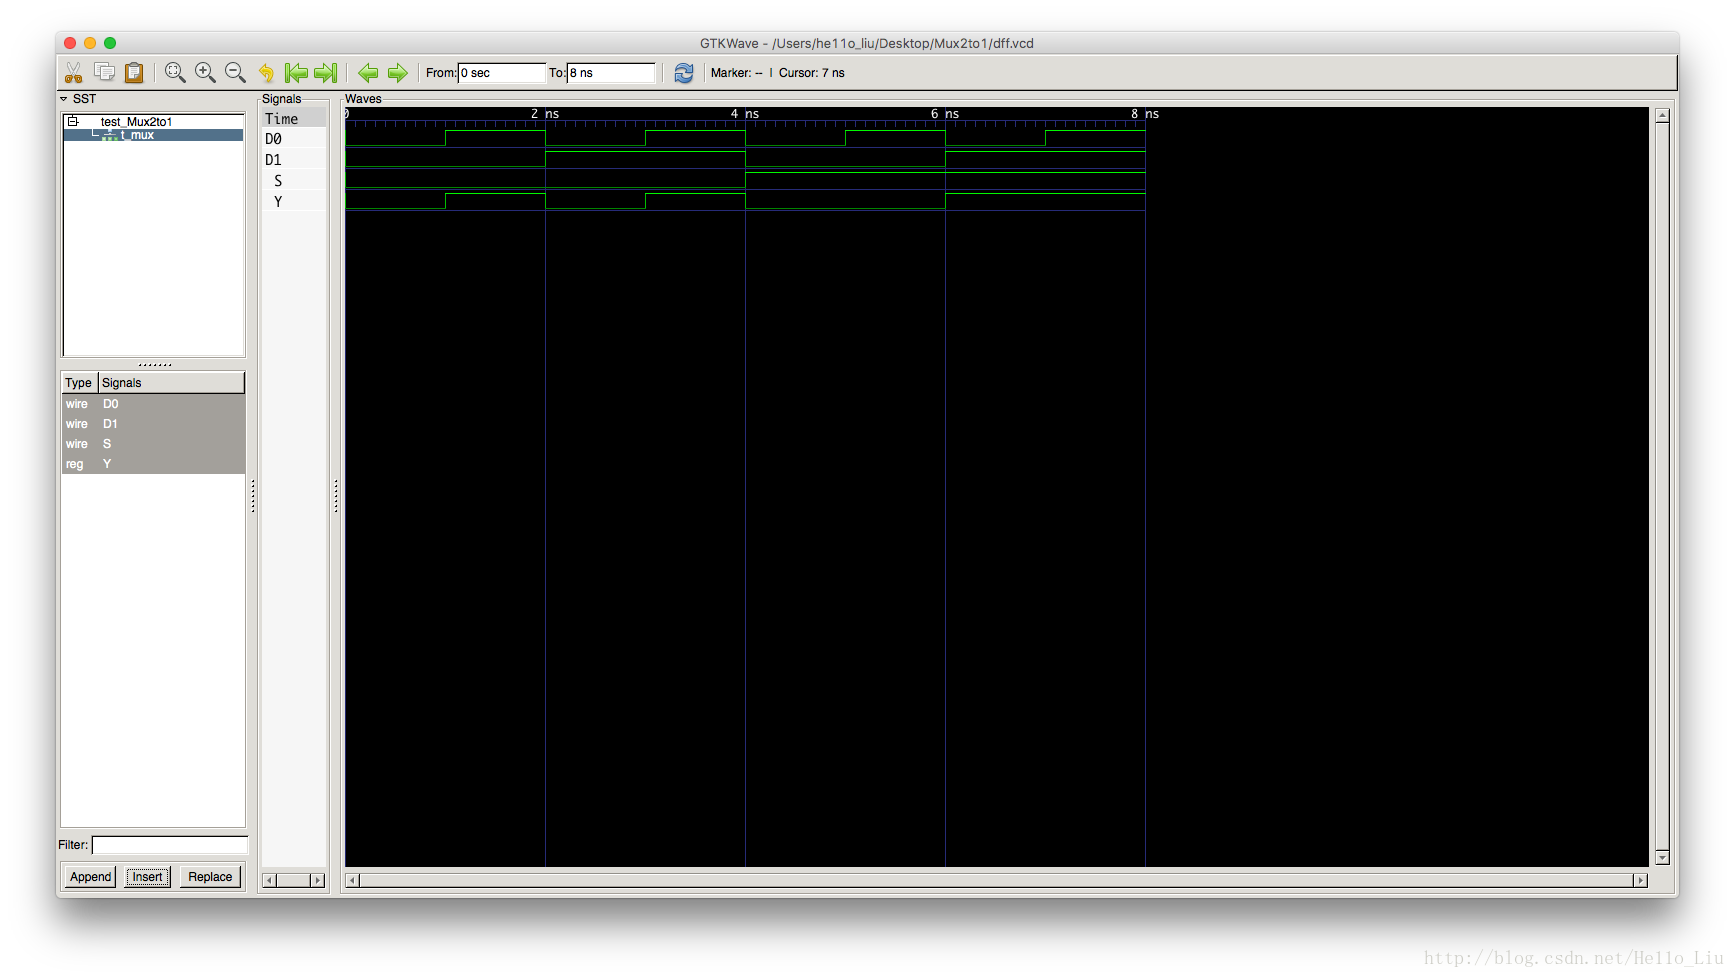
Task: Find the next edge with right arrow
Action: (397, 73)
